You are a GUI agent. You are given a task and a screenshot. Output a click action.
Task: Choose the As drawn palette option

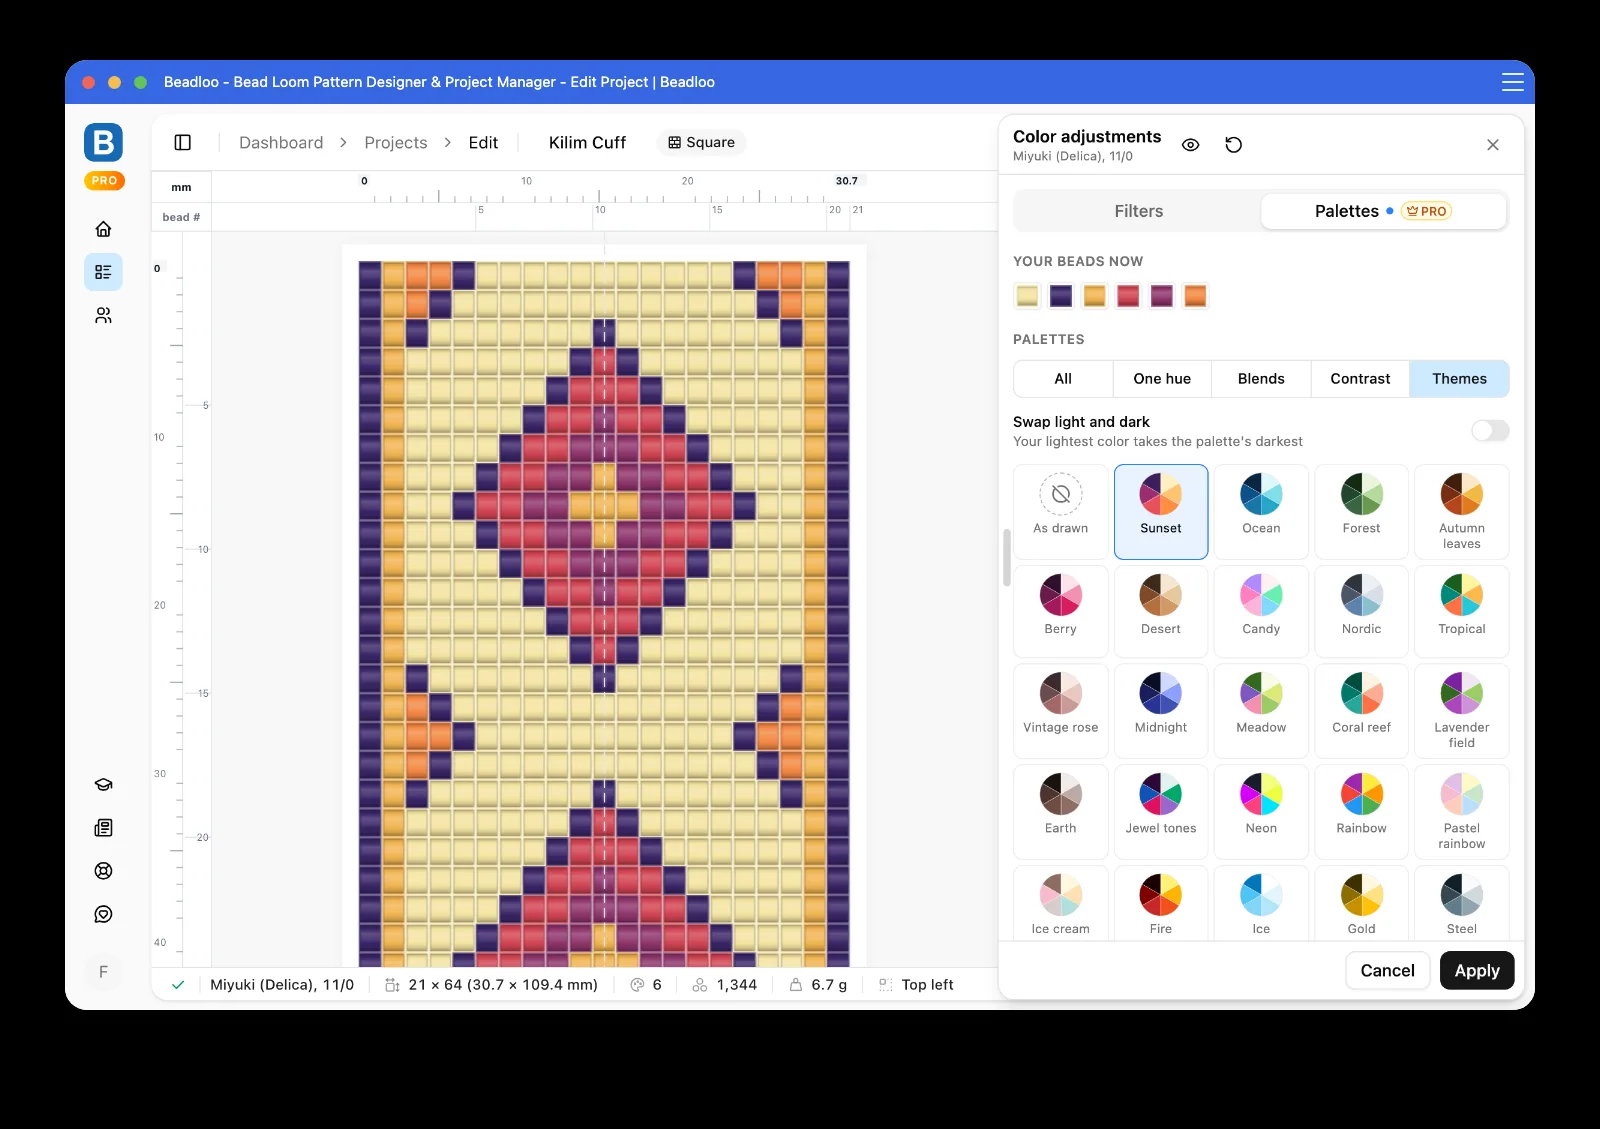pos(1061,512)
